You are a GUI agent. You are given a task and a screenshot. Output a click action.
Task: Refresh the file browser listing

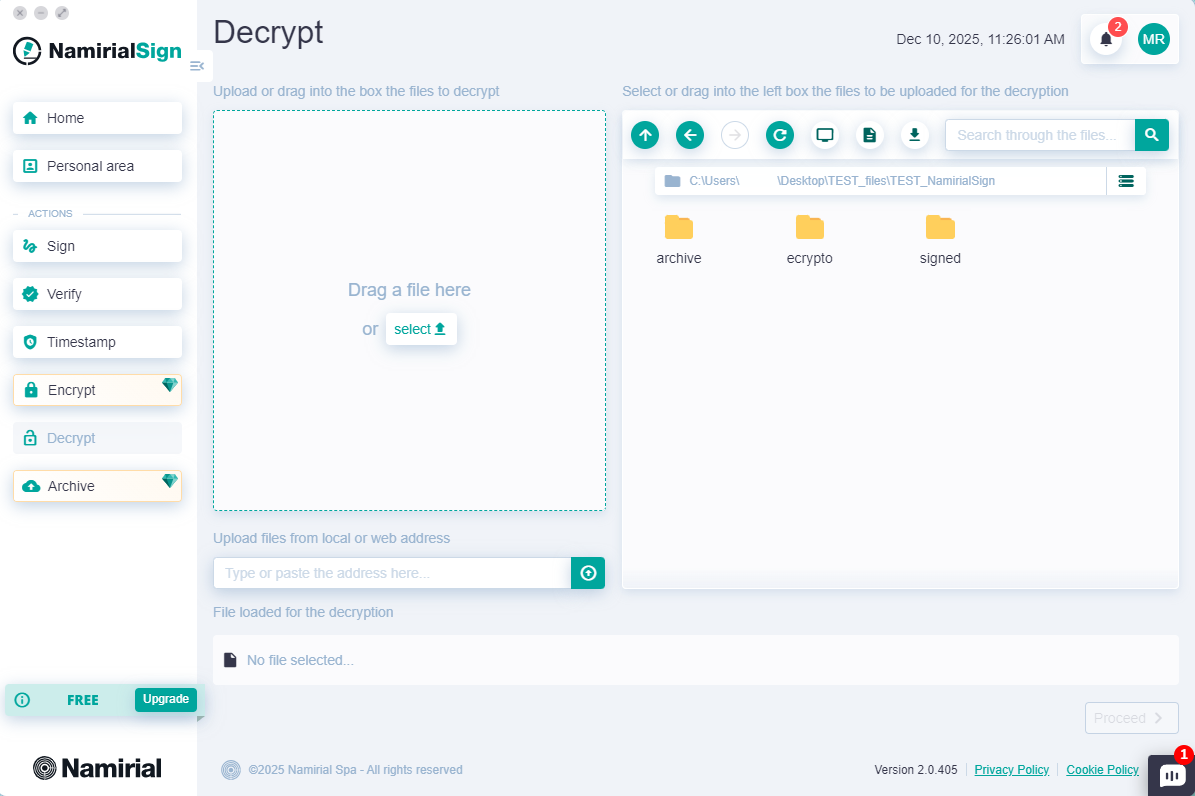pos(780,135)
